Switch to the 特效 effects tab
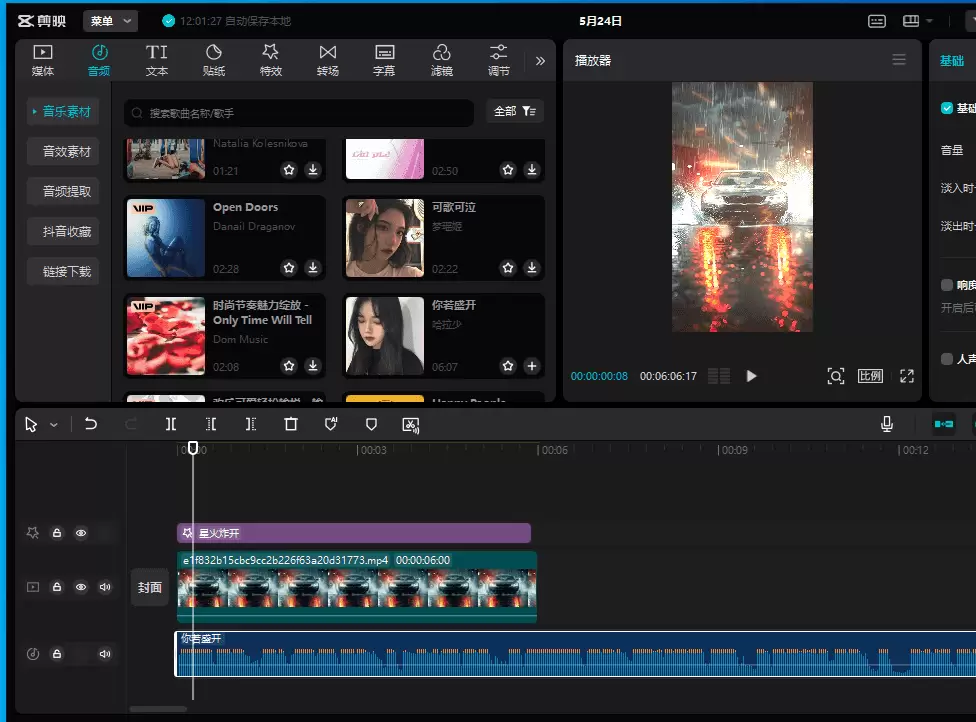 (270, 60)
